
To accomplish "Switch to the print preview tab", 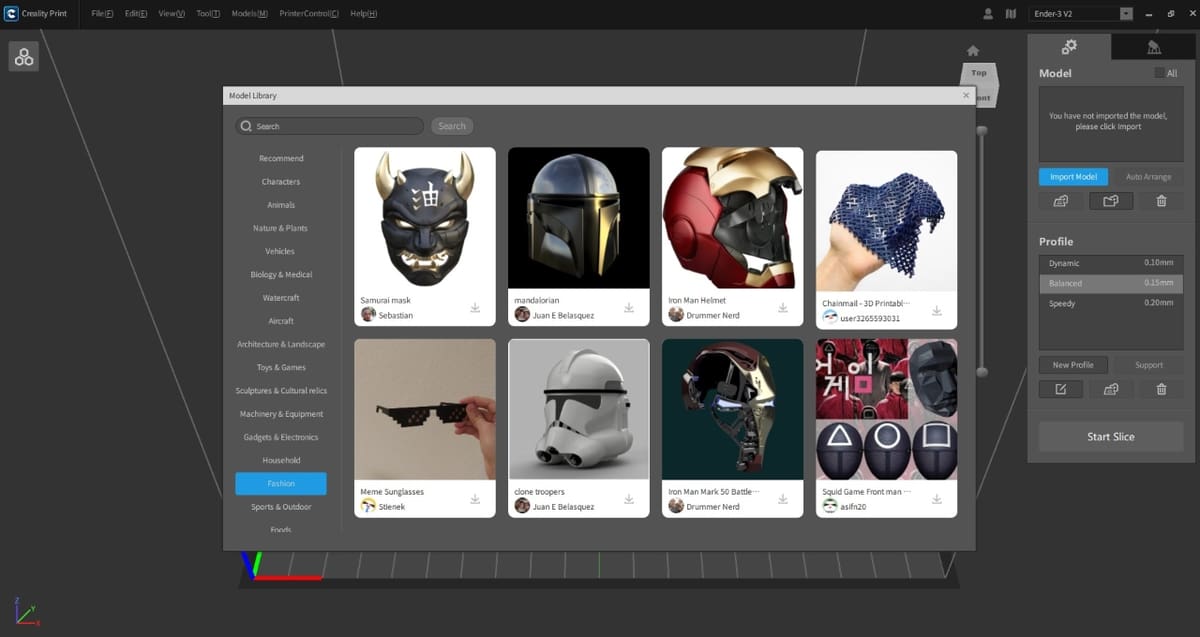I will [1153, 47].
